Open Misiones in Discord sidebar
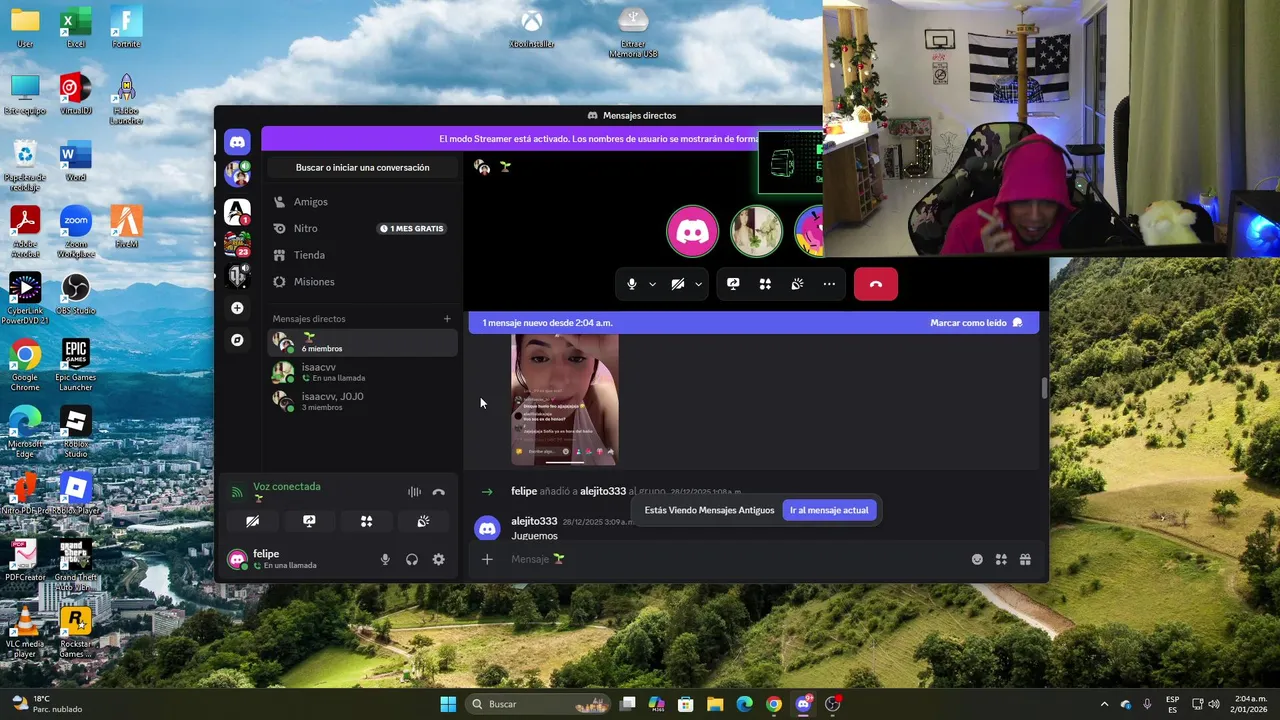 click(361, 282)
